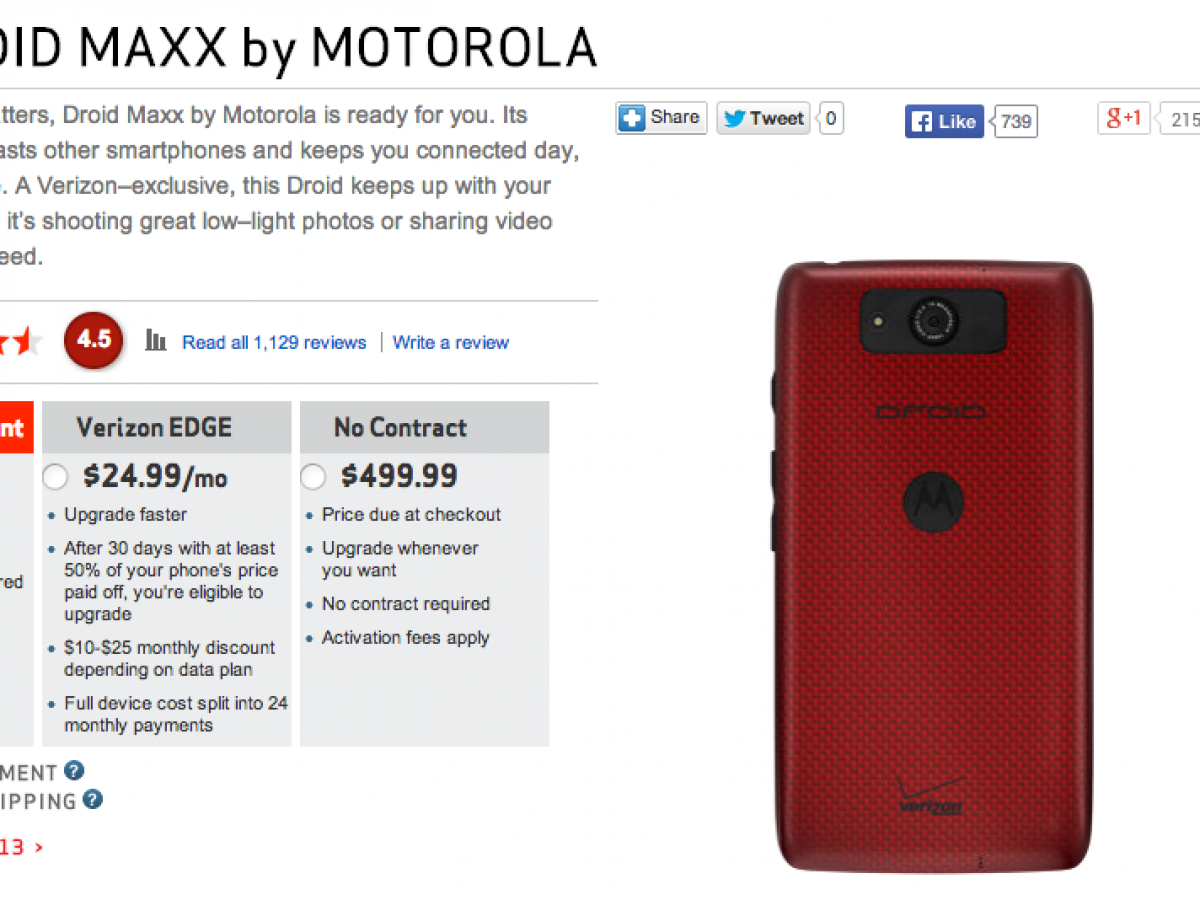This screenshot has width=1200, height=900.
Task: Like the page using Facebook button
Action: coord(944,122)
